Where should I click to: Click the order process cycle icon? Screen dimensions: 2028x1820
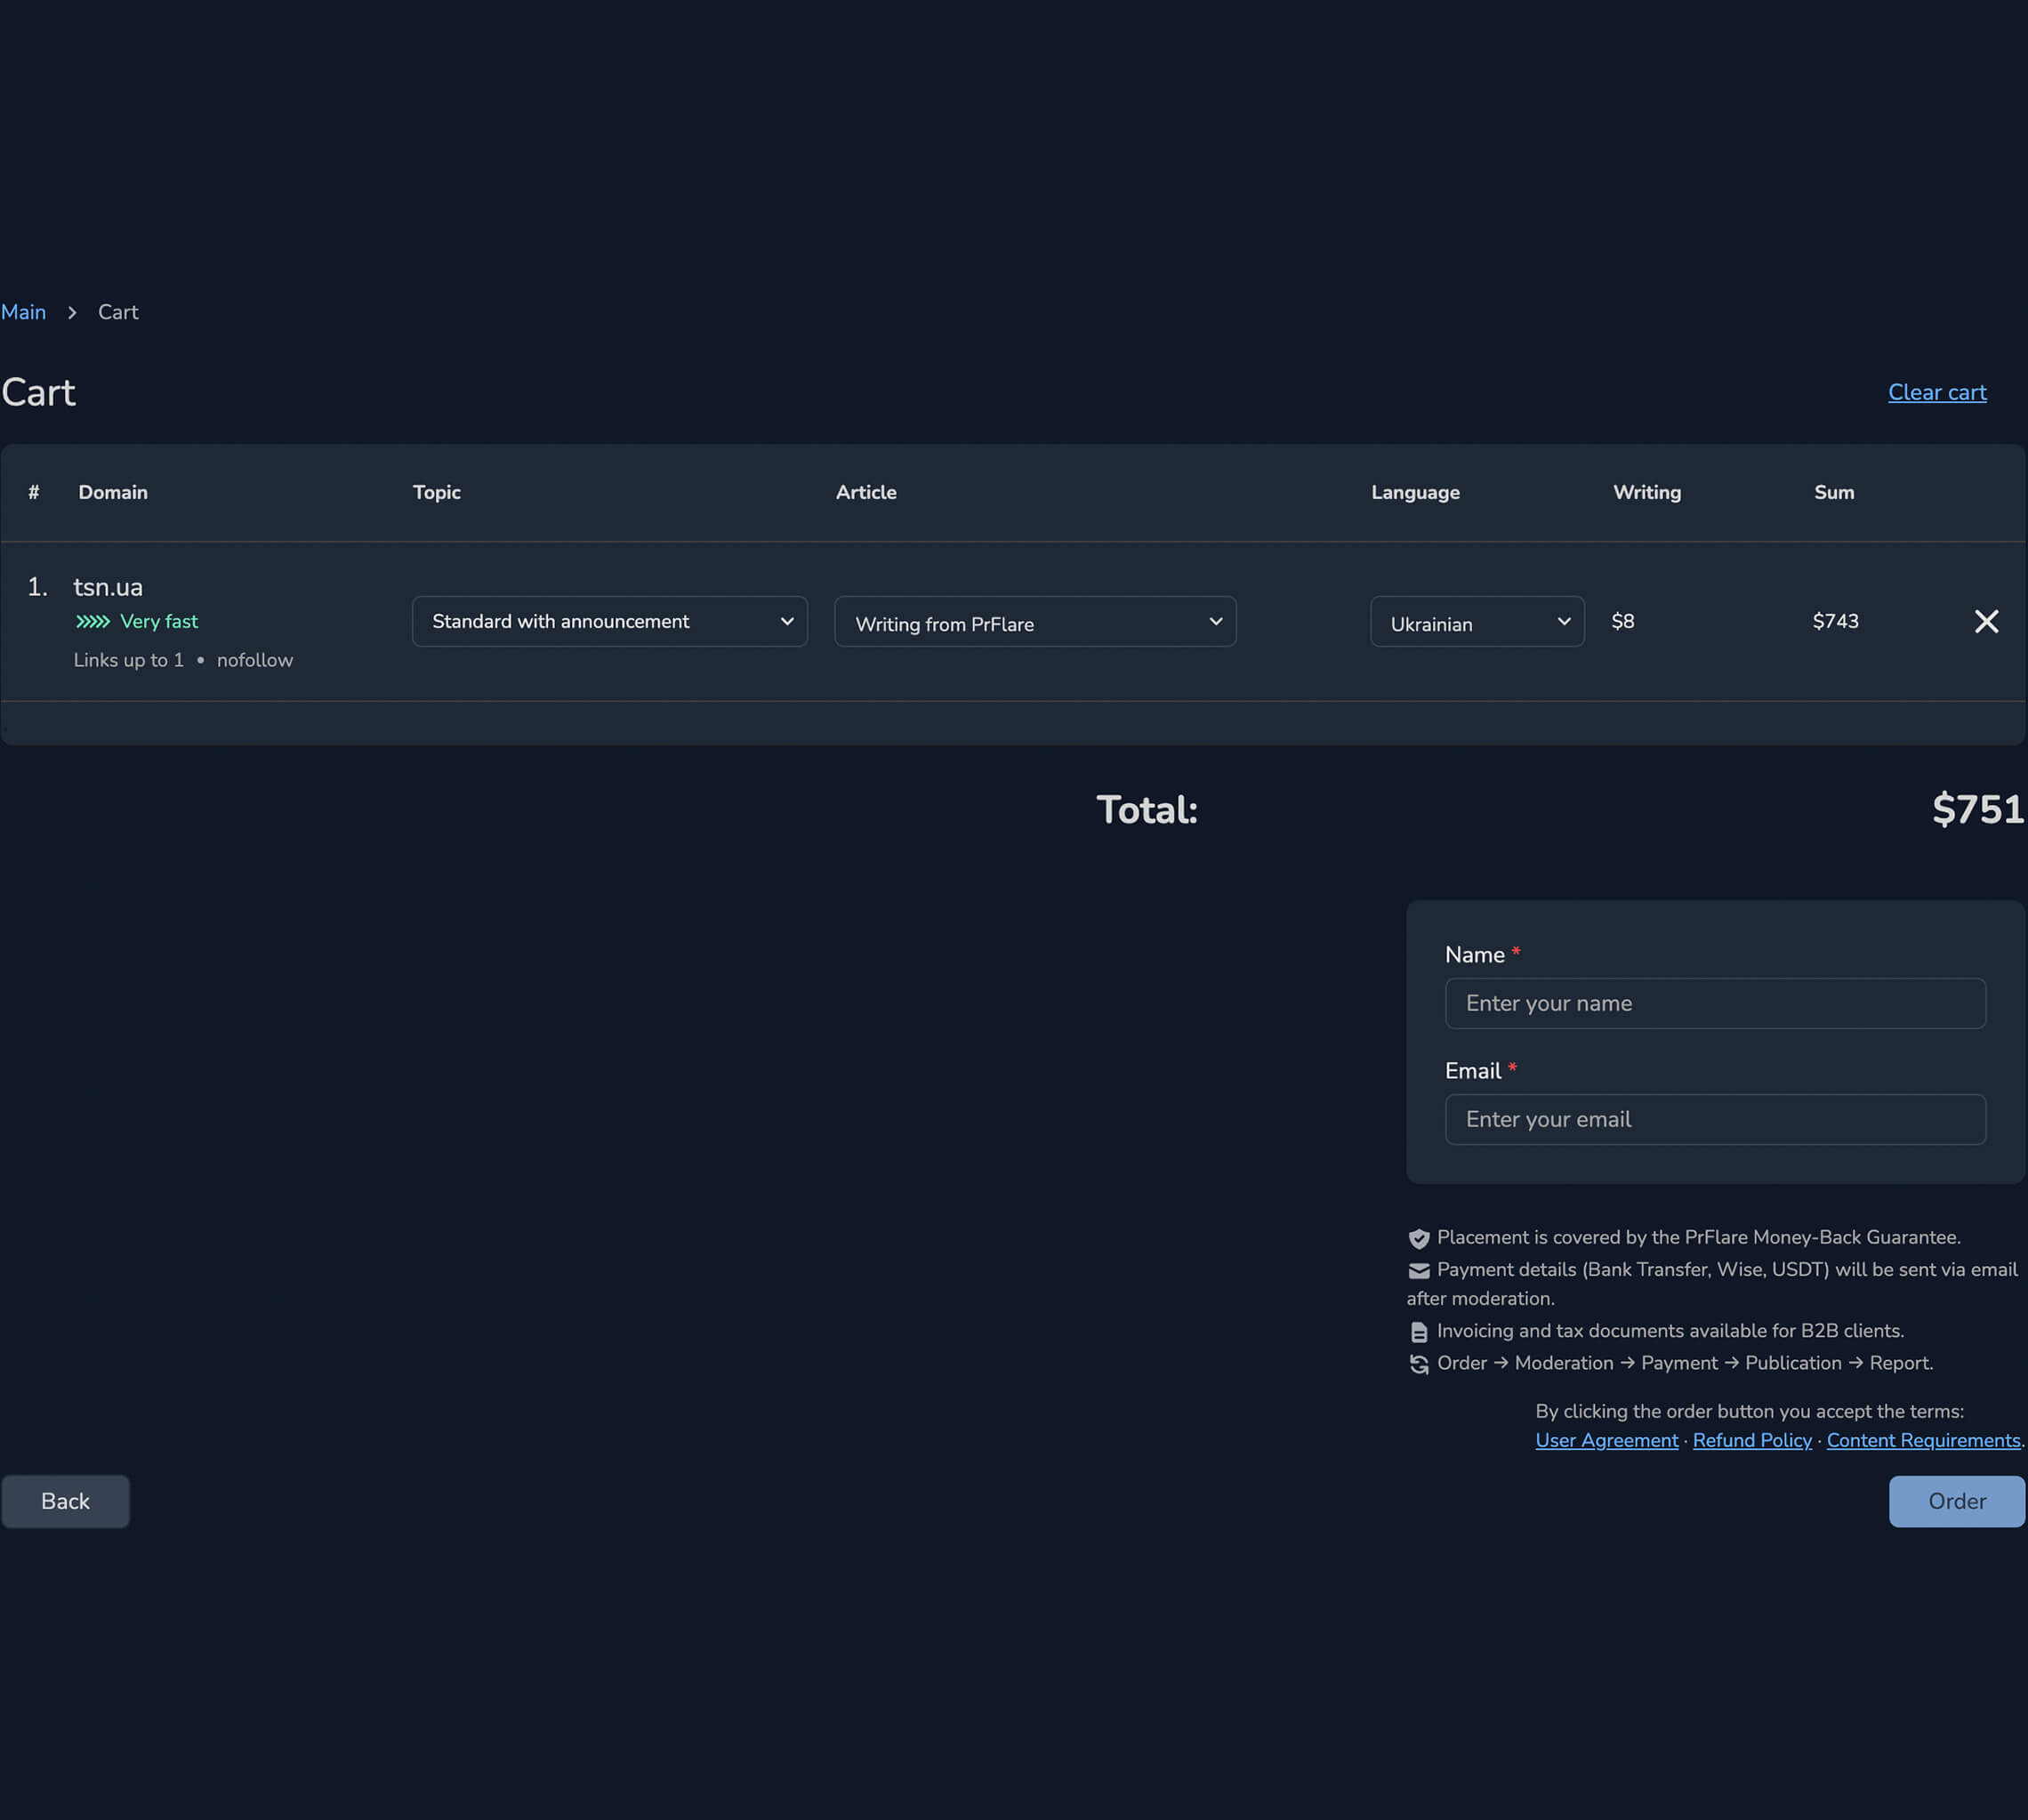pos(1418,1364)
